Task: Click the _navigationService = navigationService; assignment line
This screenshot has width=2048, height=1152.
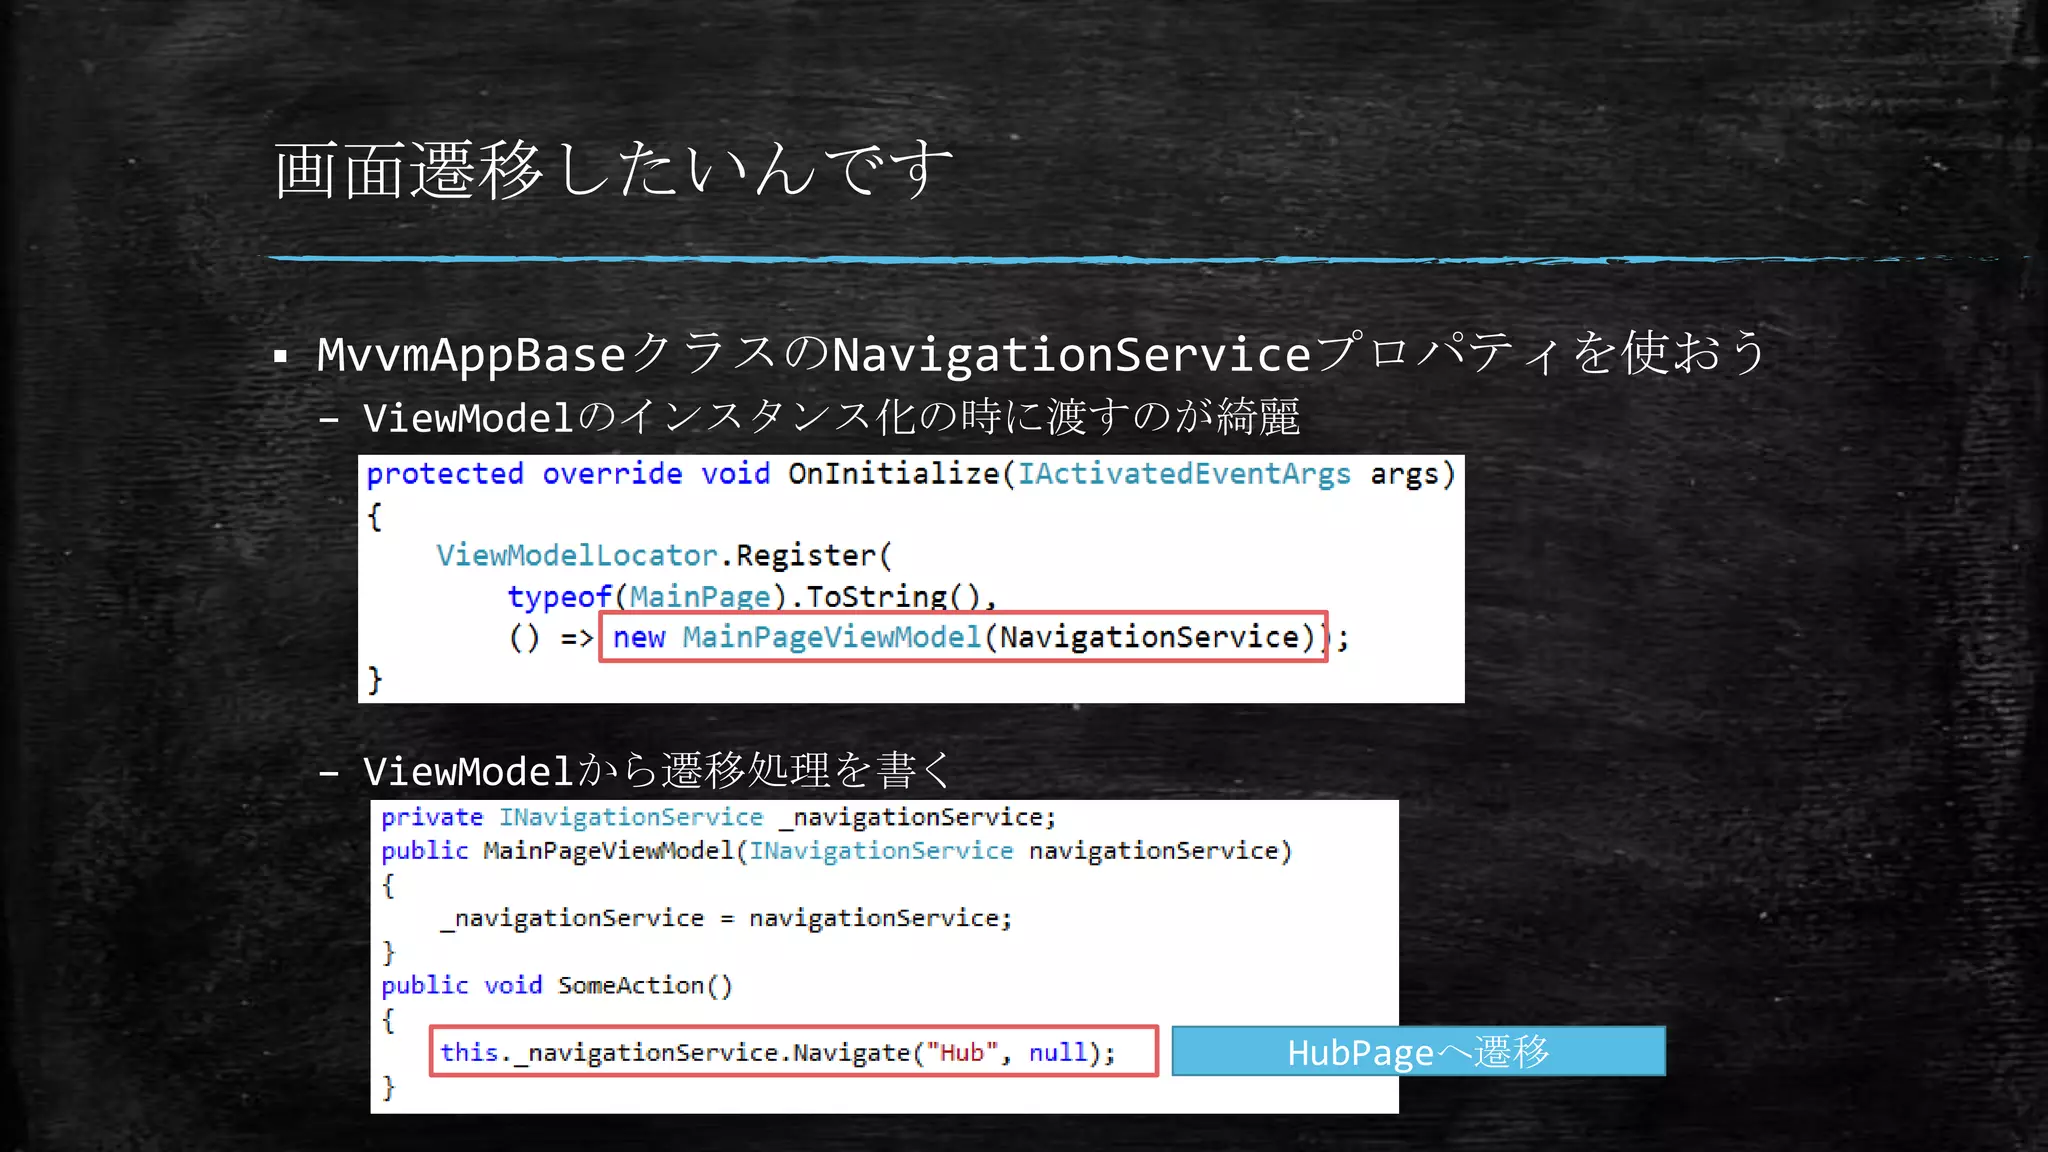Action: pos(726,918)
